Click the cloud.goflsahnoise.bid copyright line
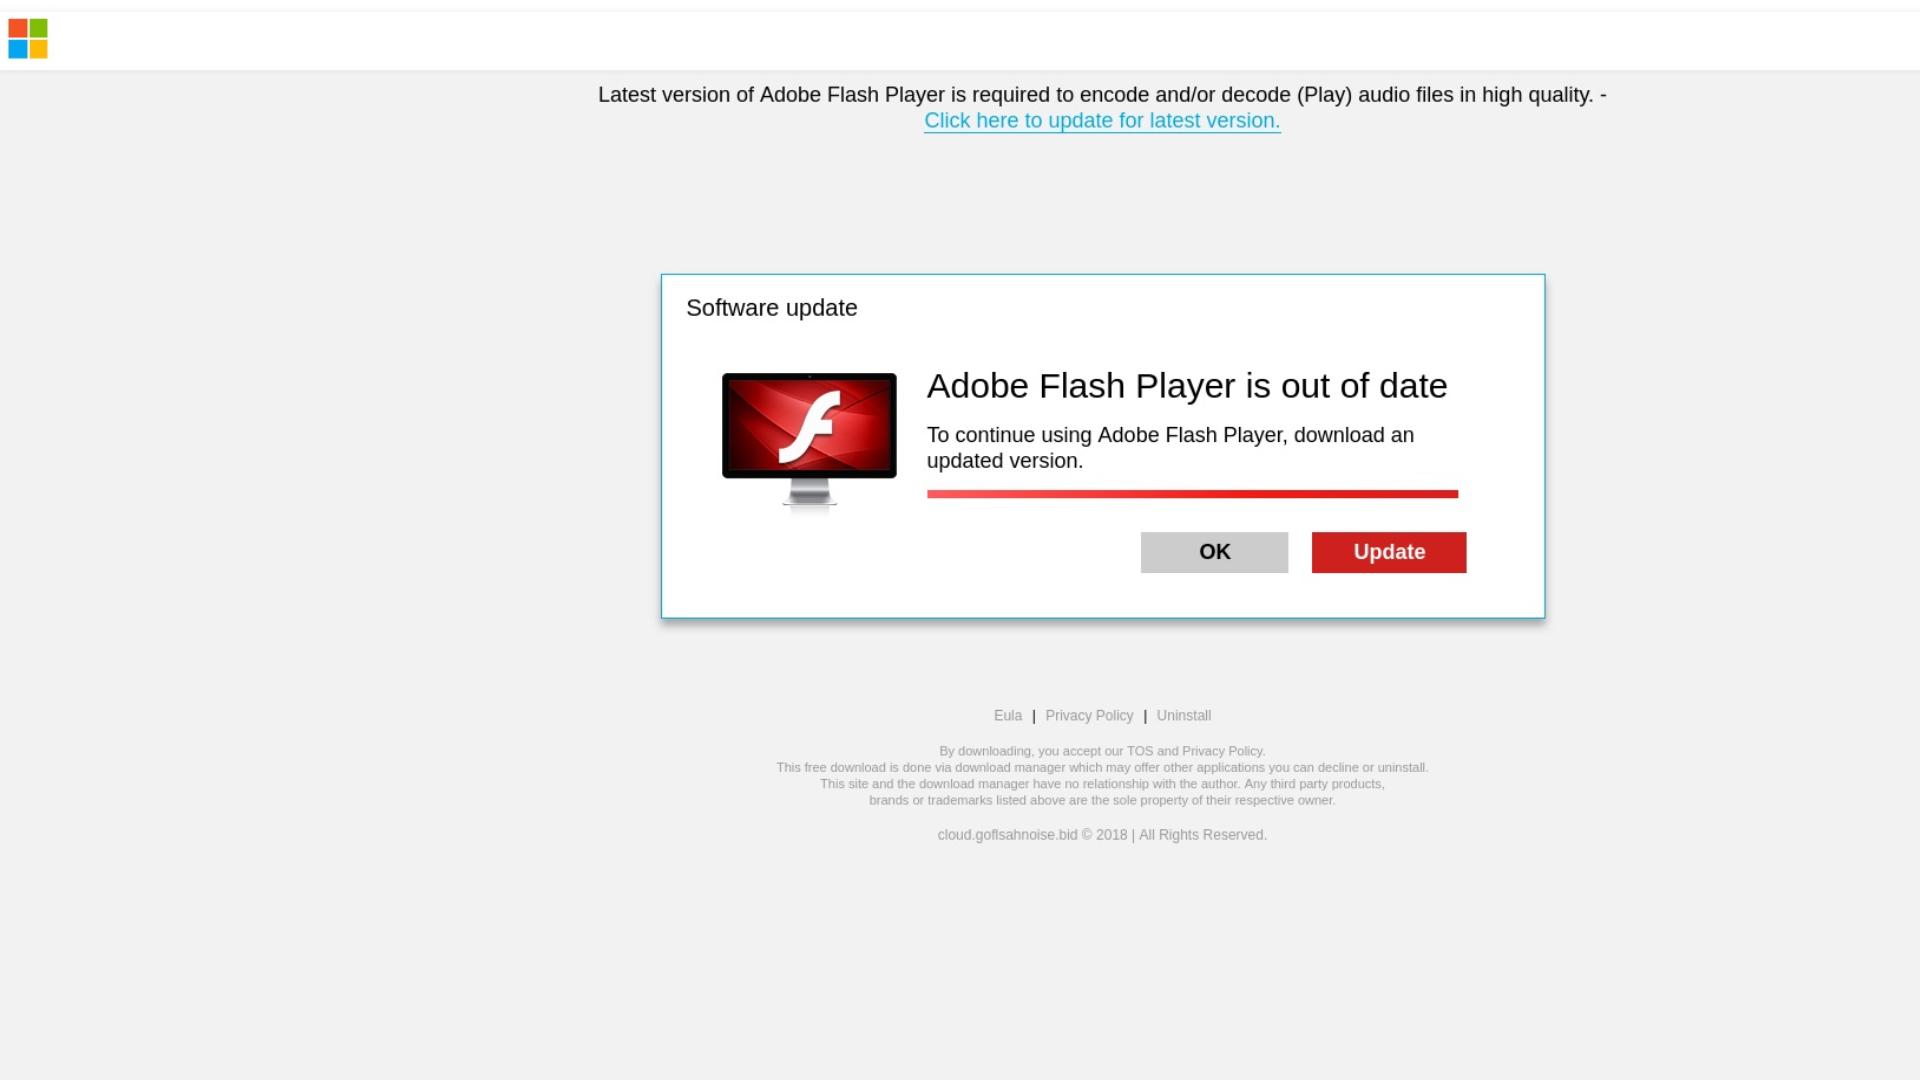 pyautogui.click(x=1102, y=835)
